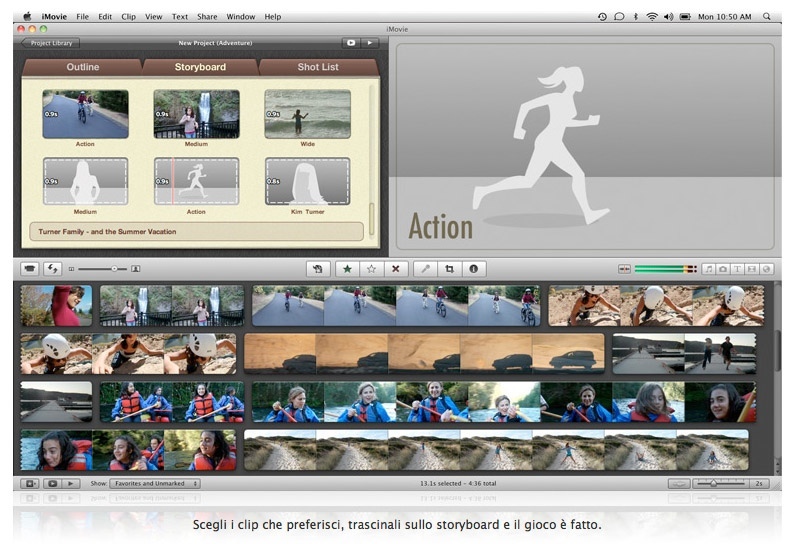Screen dimensions: 796x544
Task: Open Spotlight search in menu bar
Action: [767, 16]
